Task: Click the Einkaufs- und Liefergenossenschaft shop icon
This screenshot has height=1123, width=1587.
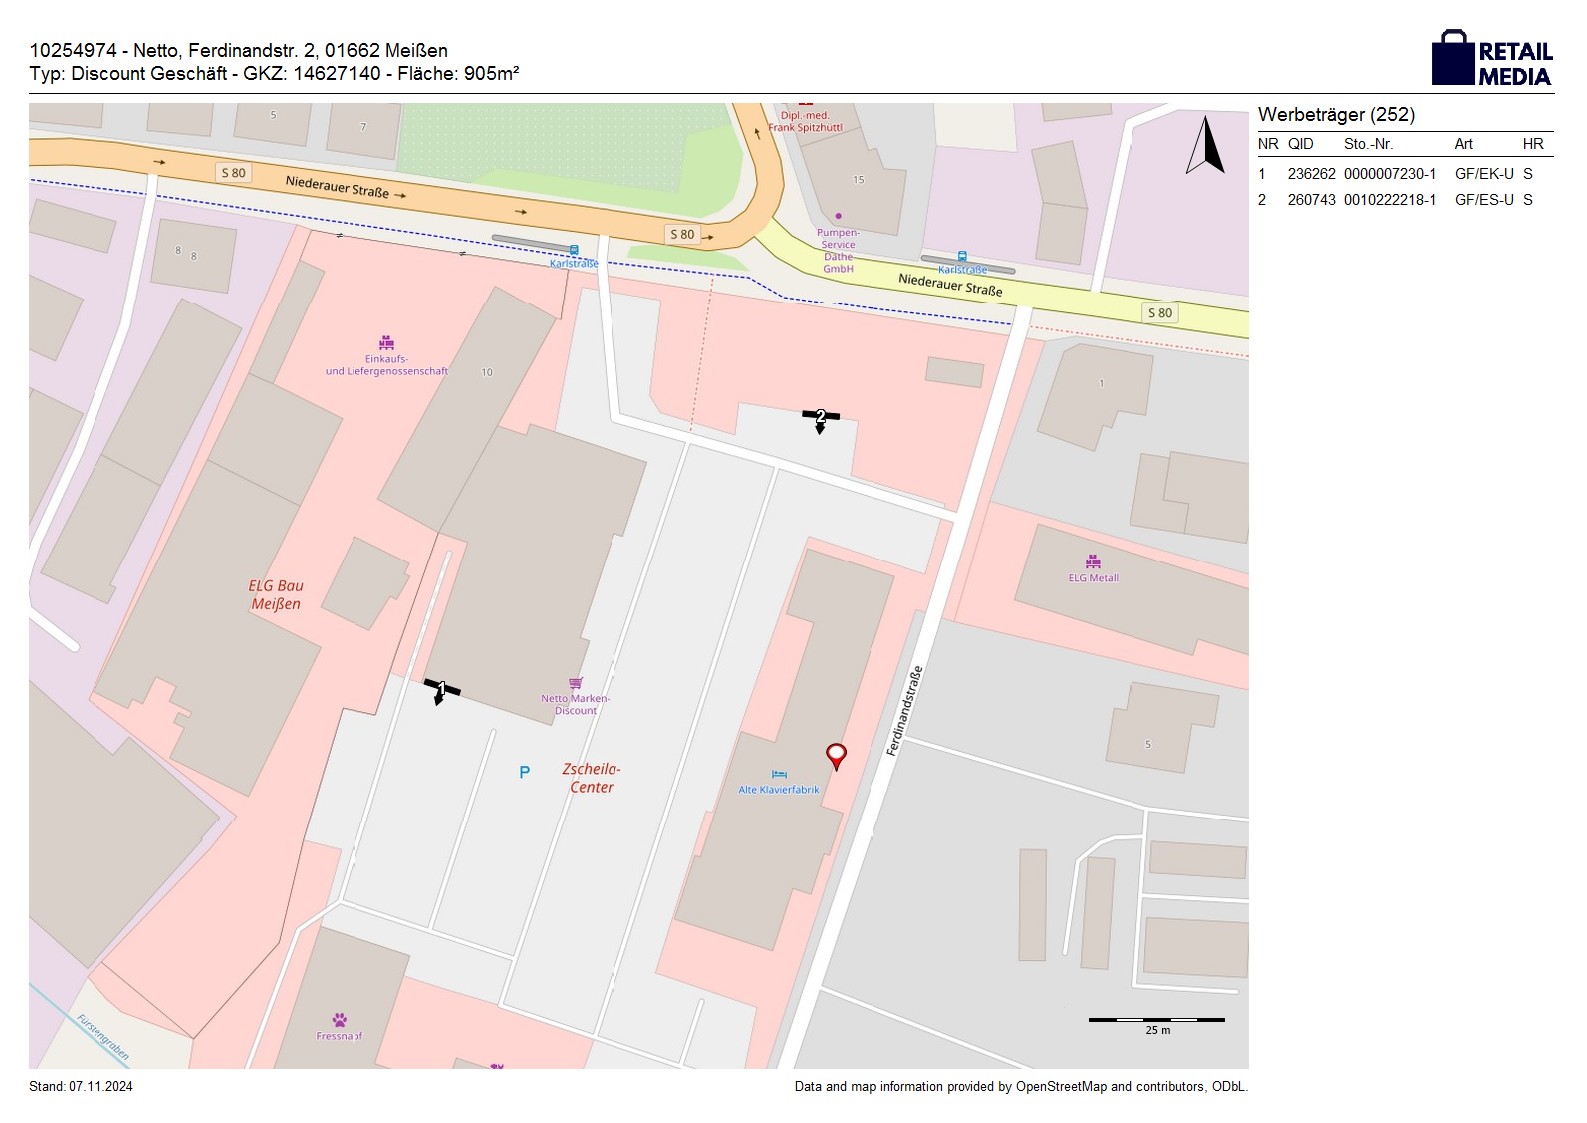Action: coord(386,343)
